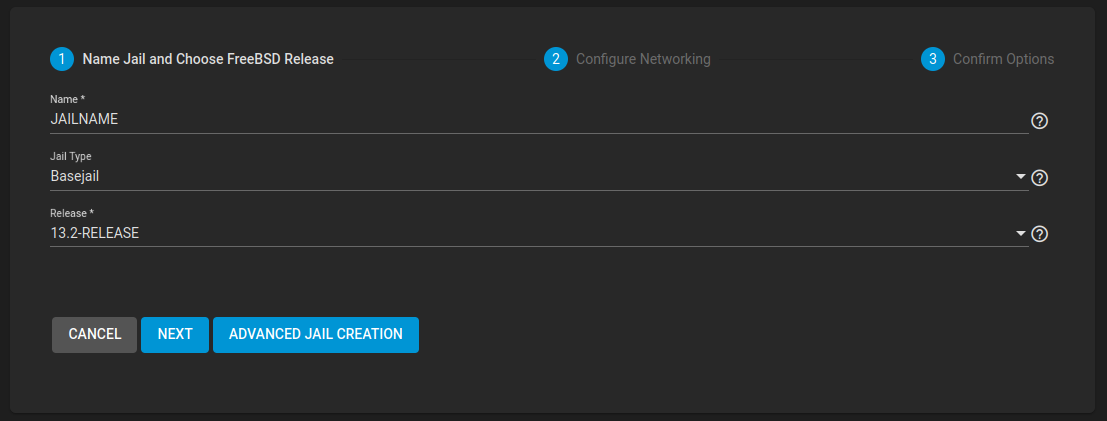
Task: Click the step 2 number circle
Action: point(556,59)
